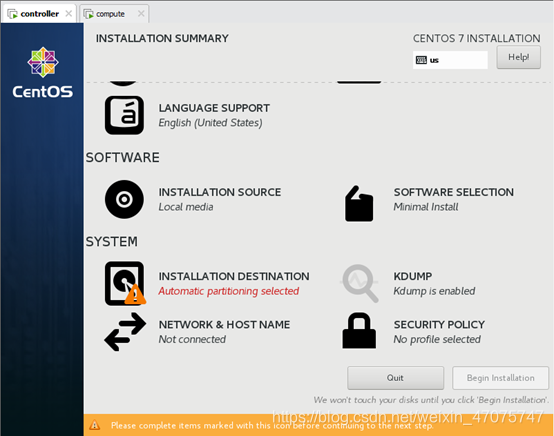Click the compute tab VM icon

[89, 14]
